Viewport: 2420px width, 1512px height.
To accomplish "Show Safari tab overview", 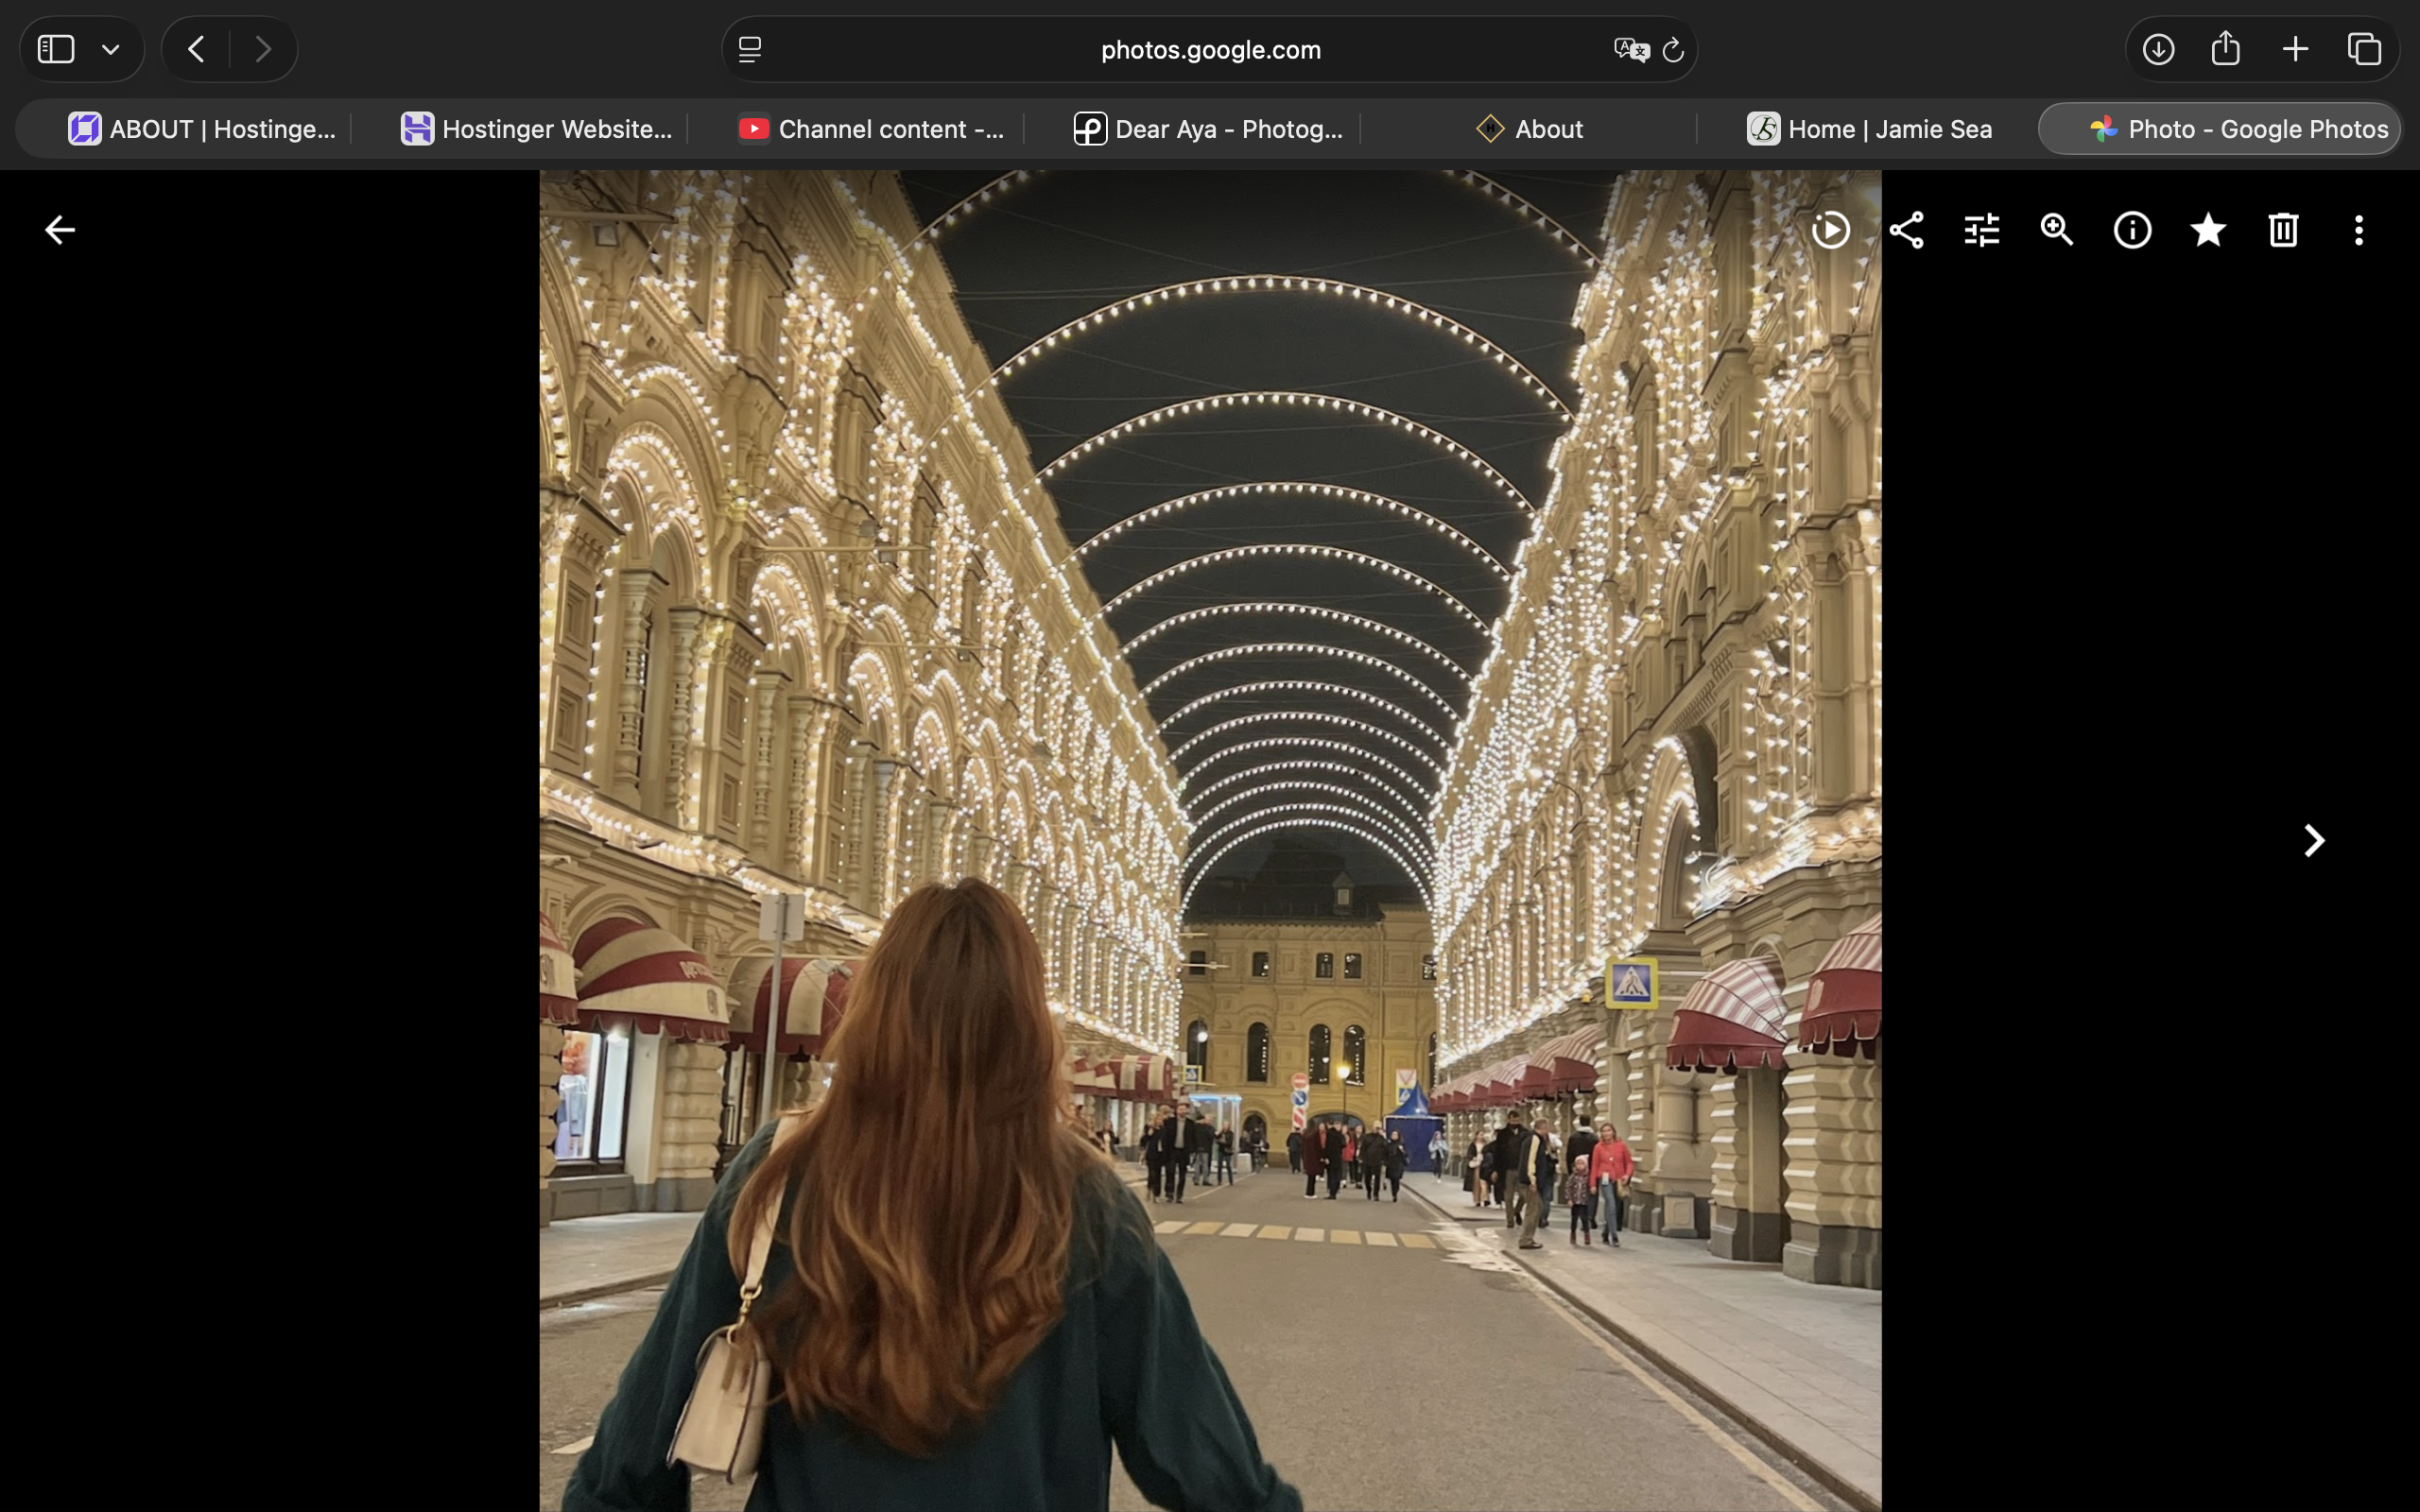I will click(2364, 49).
